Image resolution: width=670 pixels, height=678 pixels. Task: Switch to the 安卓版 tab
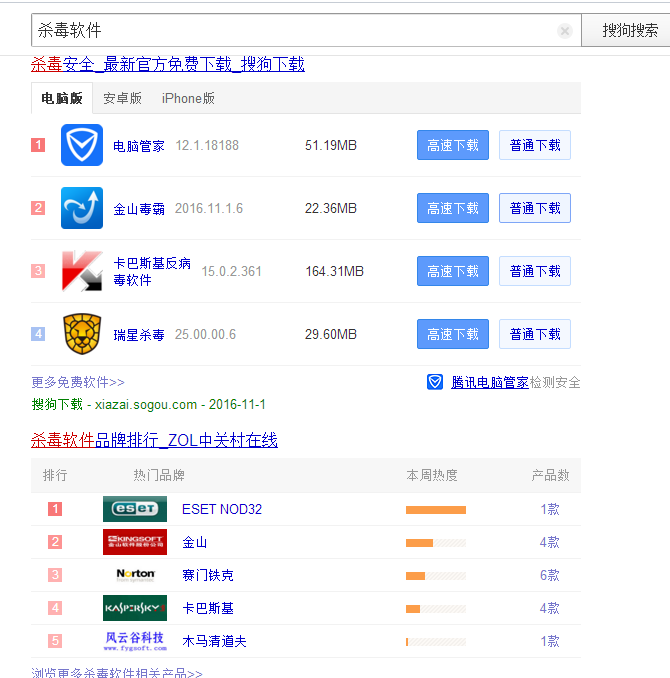(x=122, y=98)
